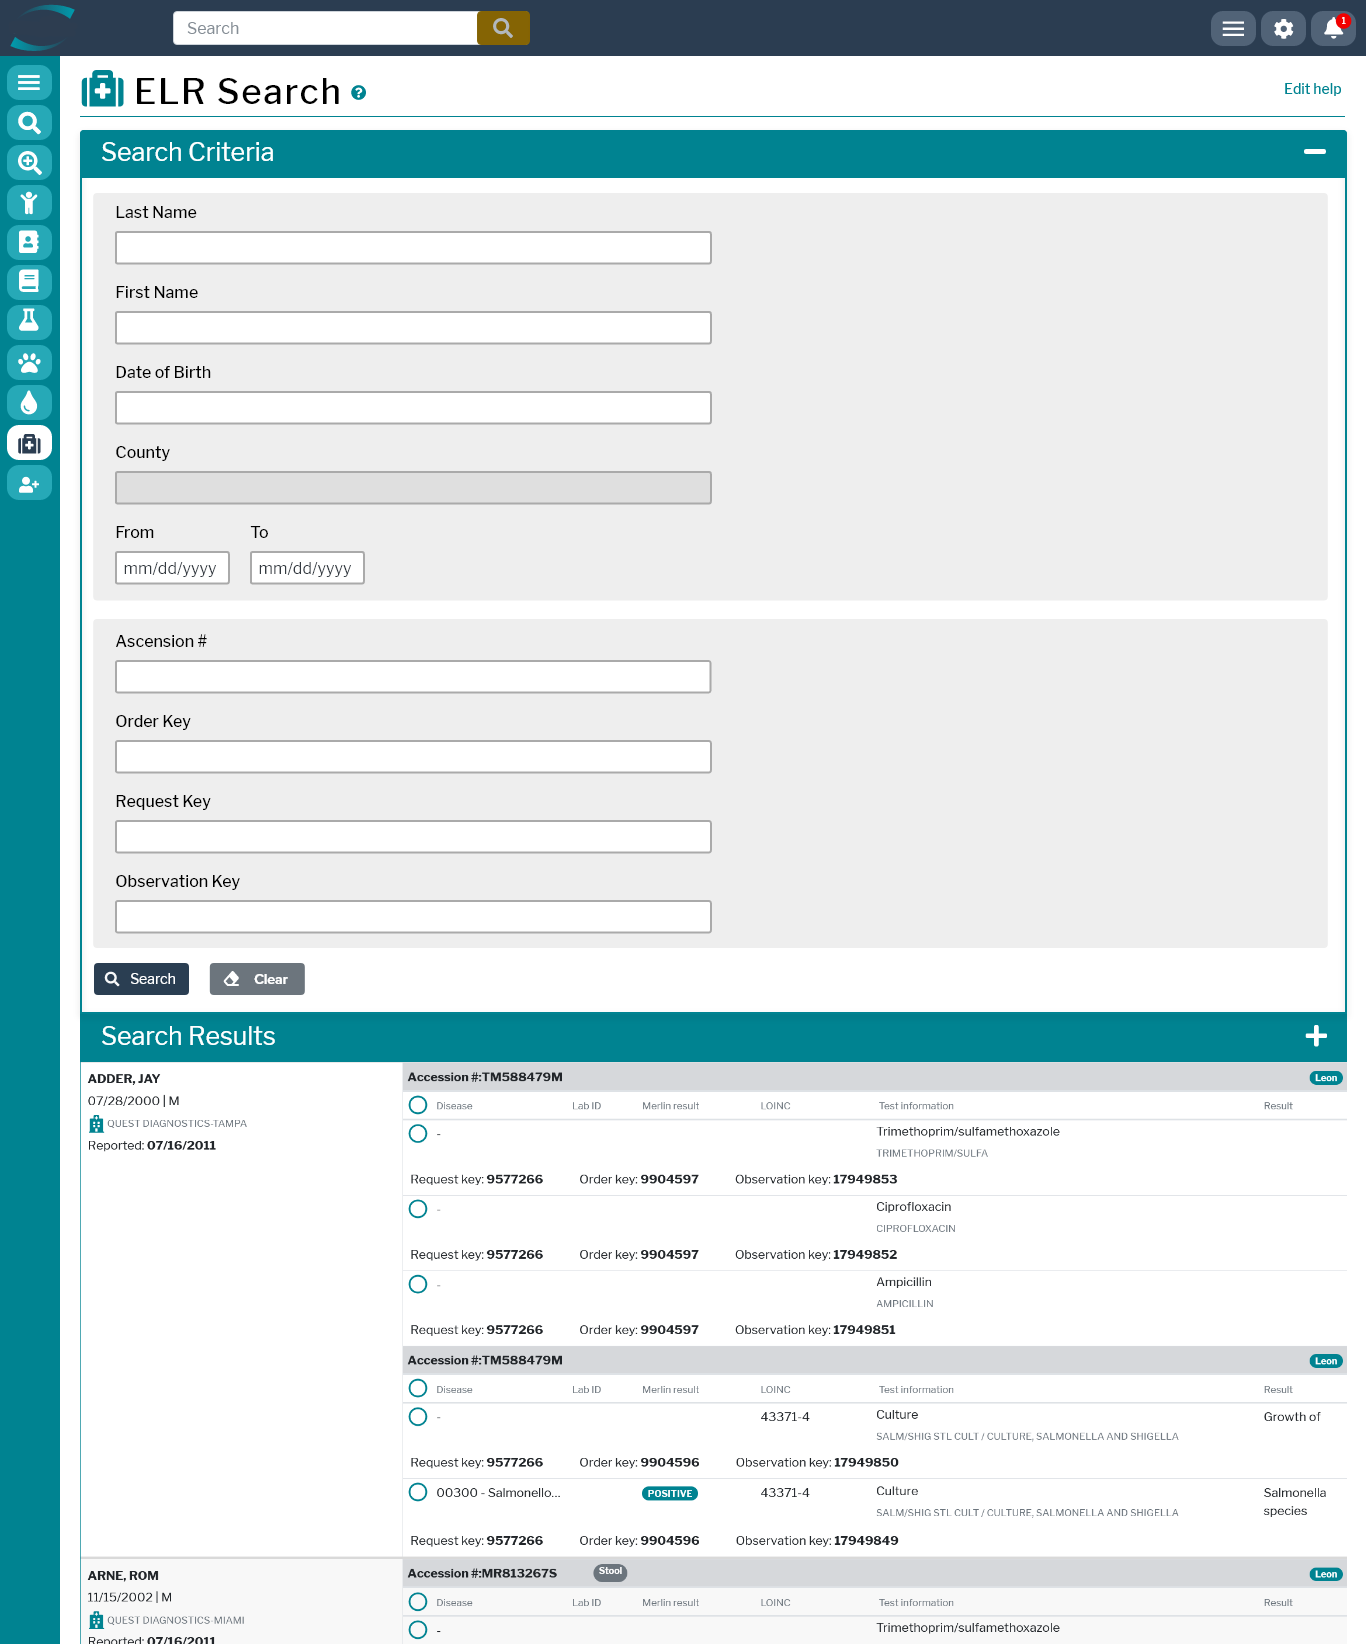This screenshot has height=1644, width=1366.
Task: Select the Ampicillin result radio button
Action: (x=418, y=1284)
